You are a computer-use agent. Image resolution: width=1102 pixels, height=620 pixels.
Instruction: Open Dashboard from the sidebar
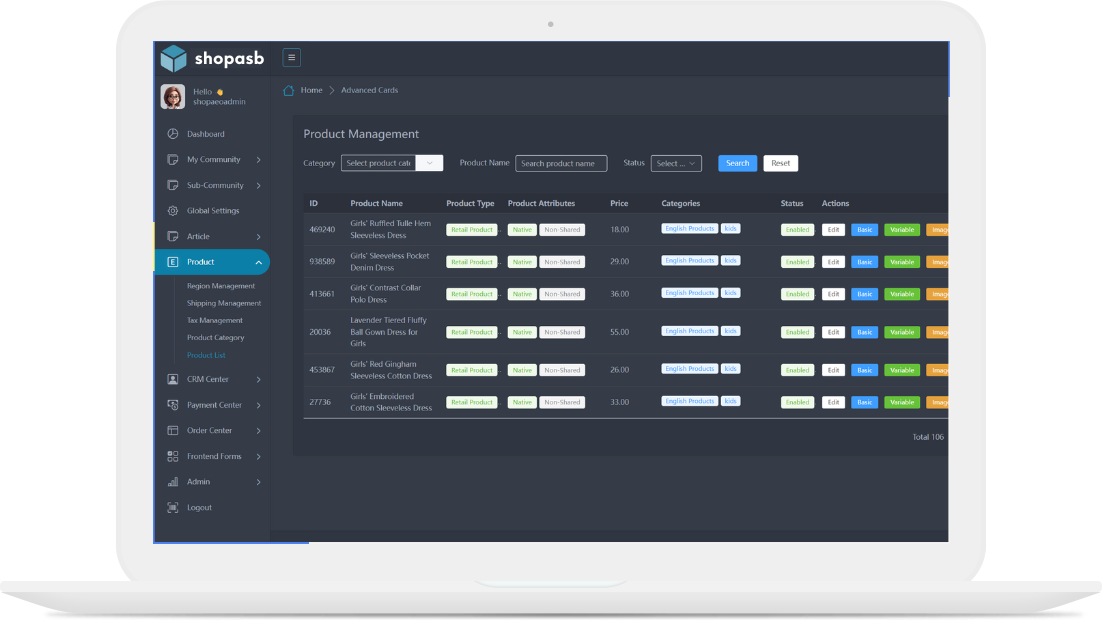click(x=205, y=134)
